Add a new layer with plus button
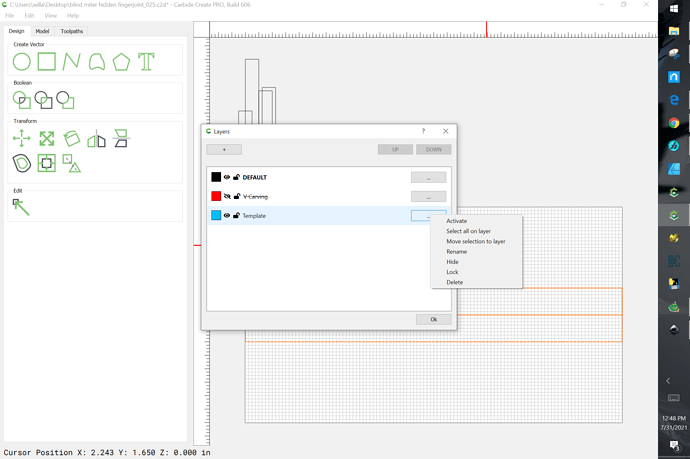 tap(224, 150)
